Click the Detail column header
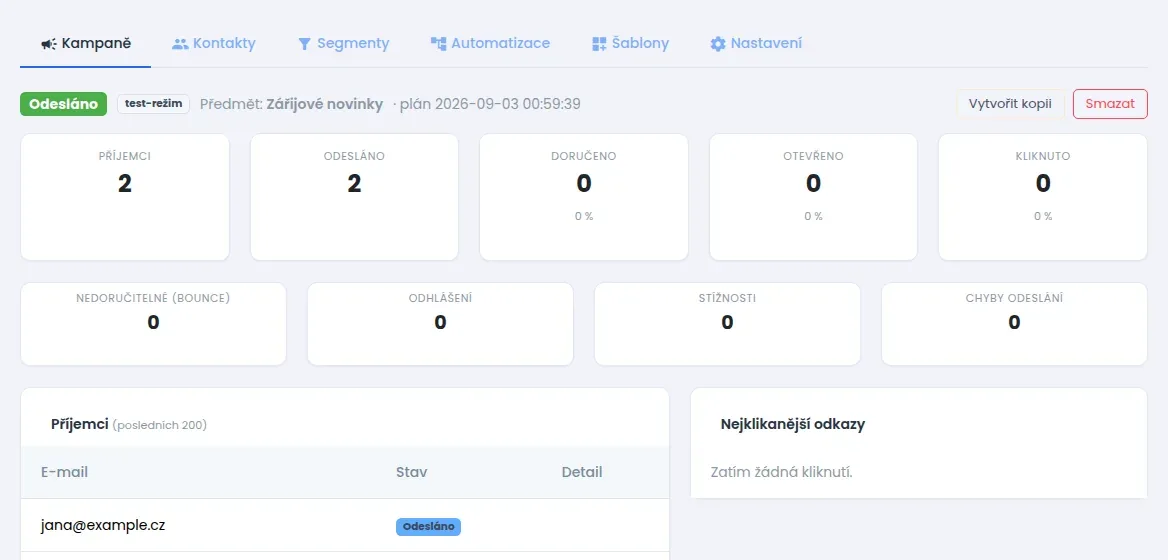The image size is (1168, 560). 582,472
